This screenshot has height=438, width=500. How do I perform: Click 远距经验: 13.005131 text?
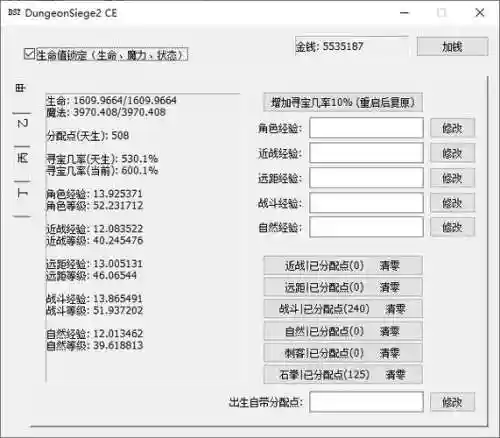pyautogui.click(x=95, y=264)
